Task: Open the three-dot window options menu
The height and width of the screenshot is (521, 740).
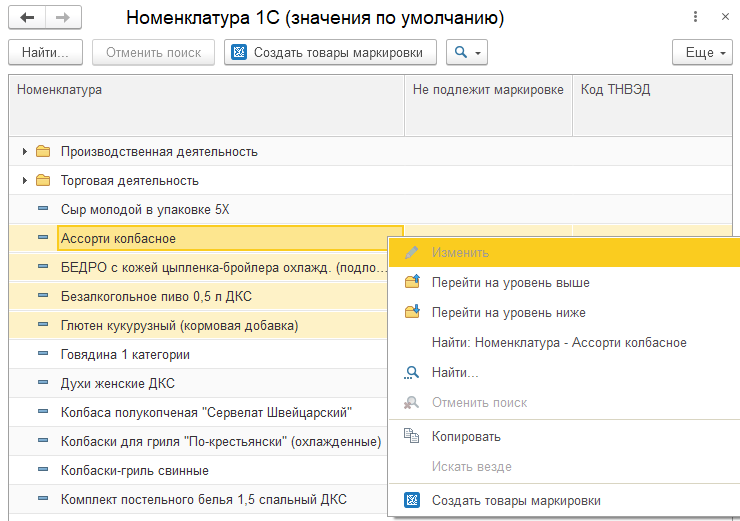Action: 695,17
